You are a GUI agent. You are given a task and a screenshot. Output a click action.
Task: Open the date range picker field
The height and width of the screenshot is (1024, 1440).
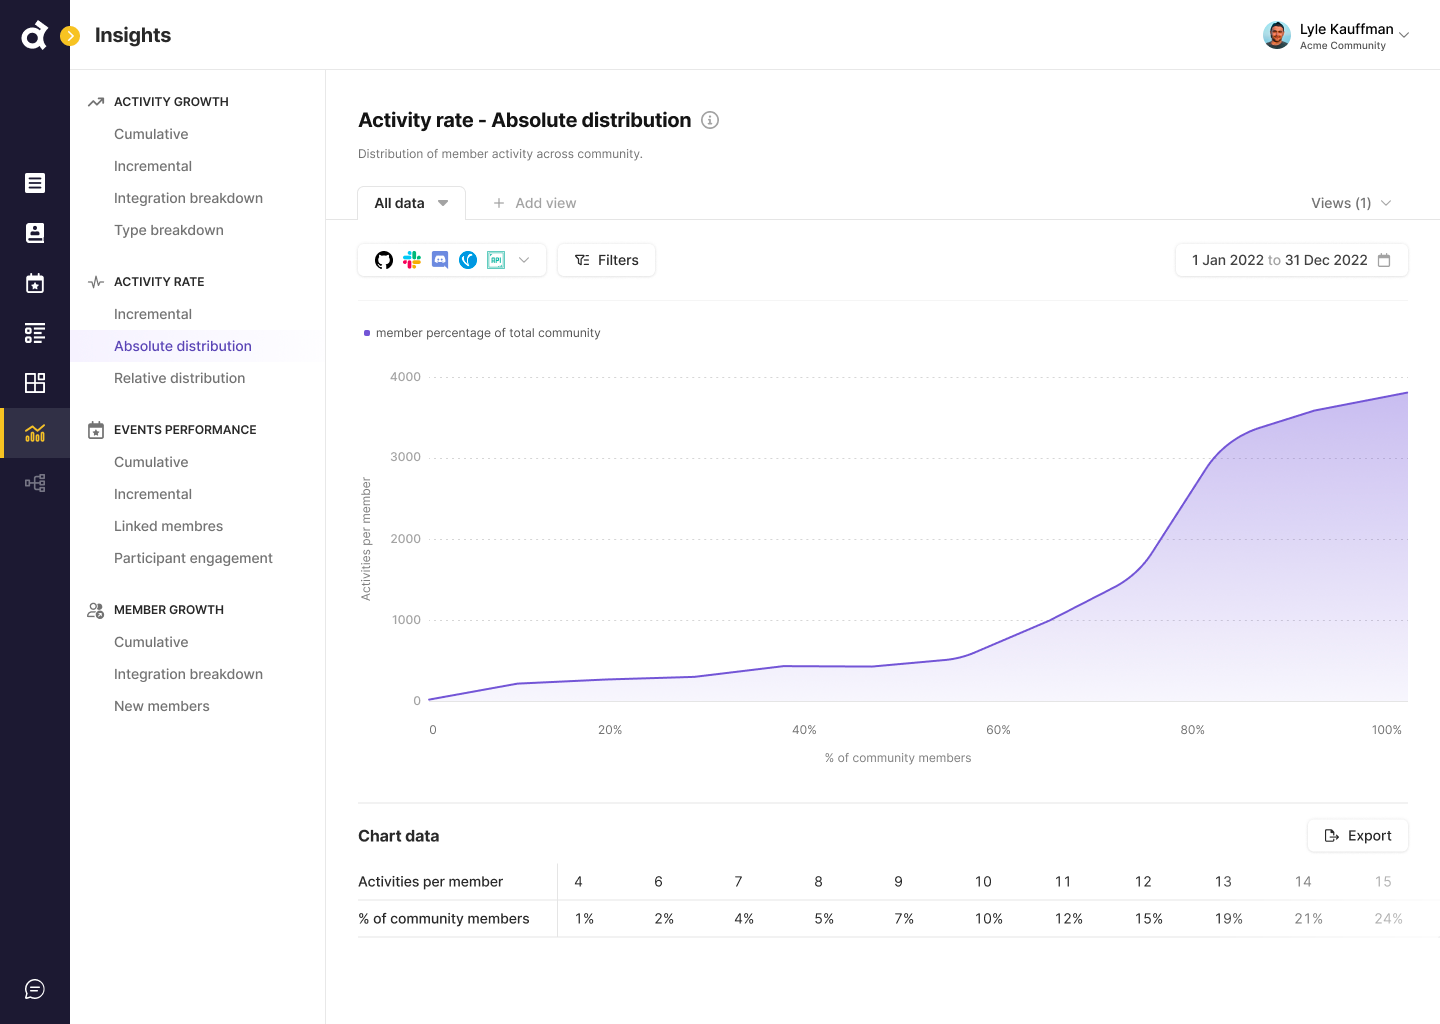(x=1291, y=260)
